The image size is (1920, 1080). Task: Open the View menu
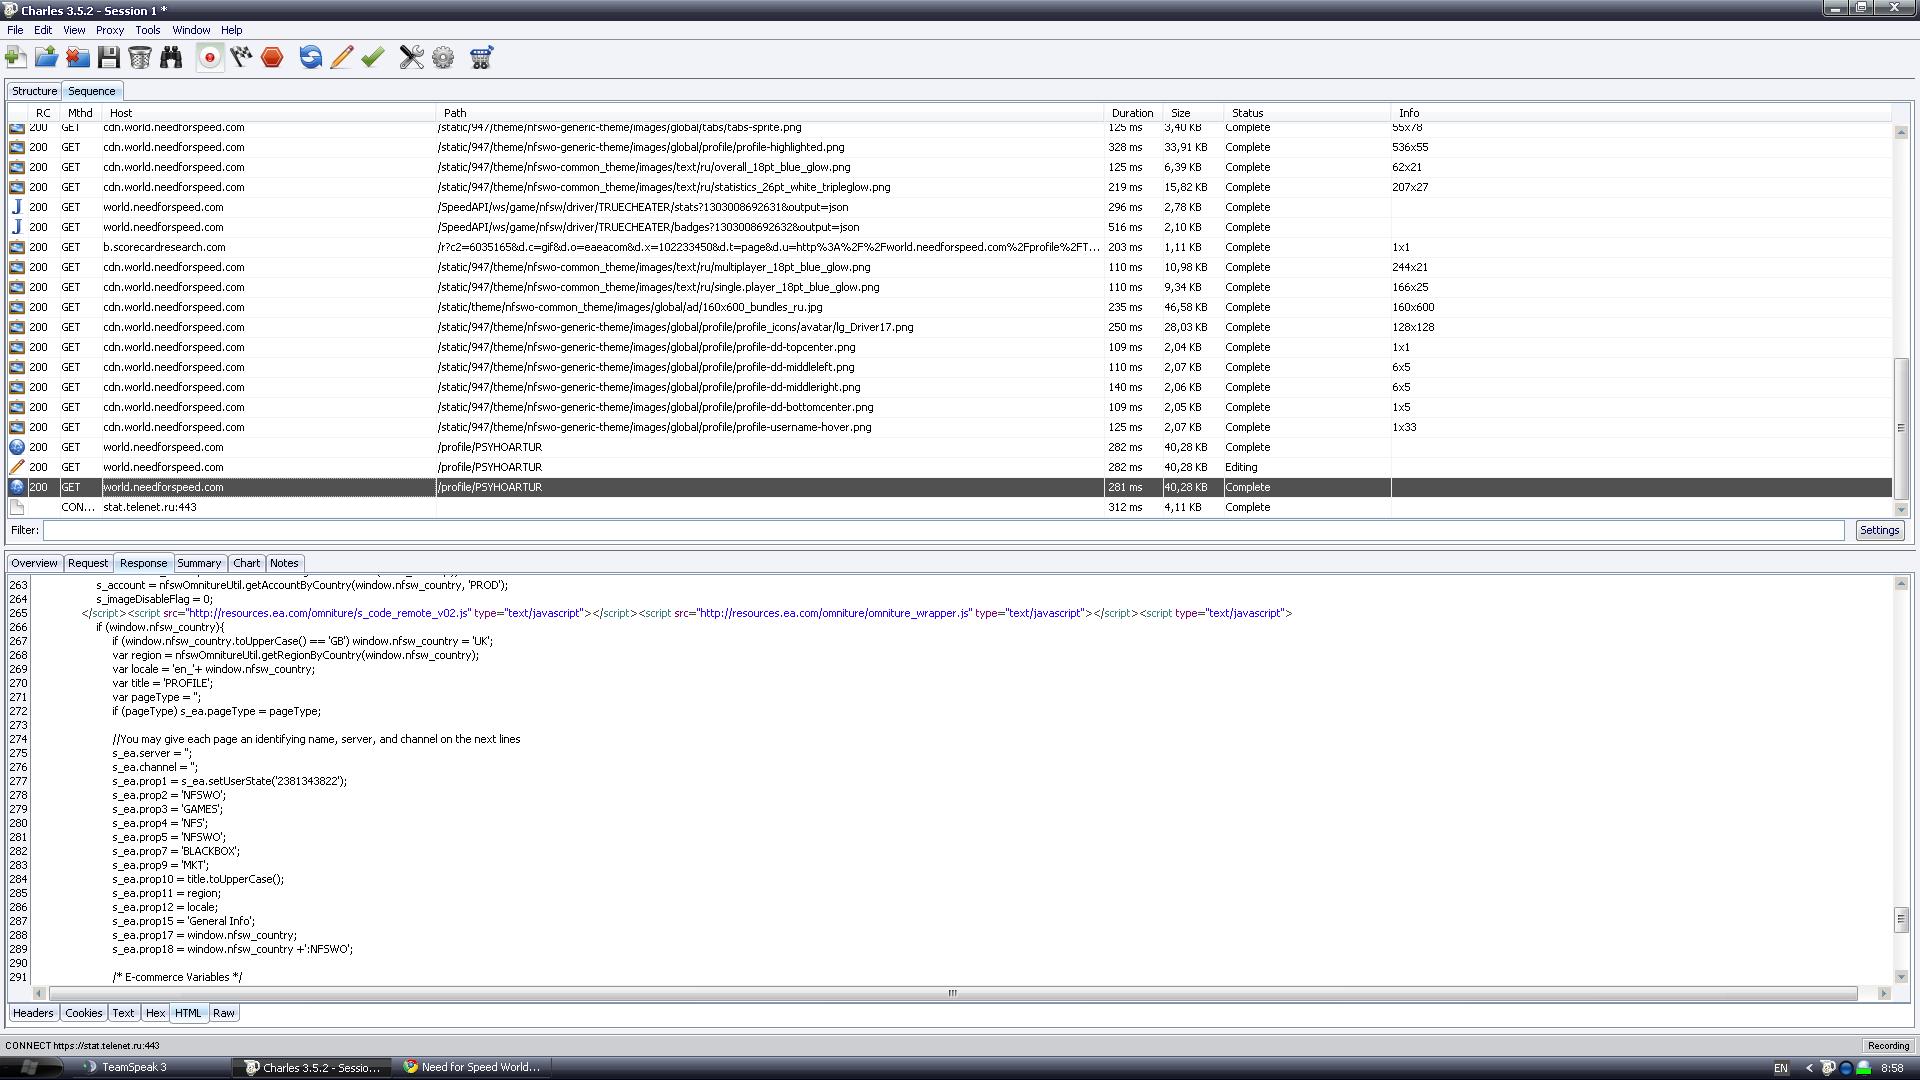(x=74, y=30)
